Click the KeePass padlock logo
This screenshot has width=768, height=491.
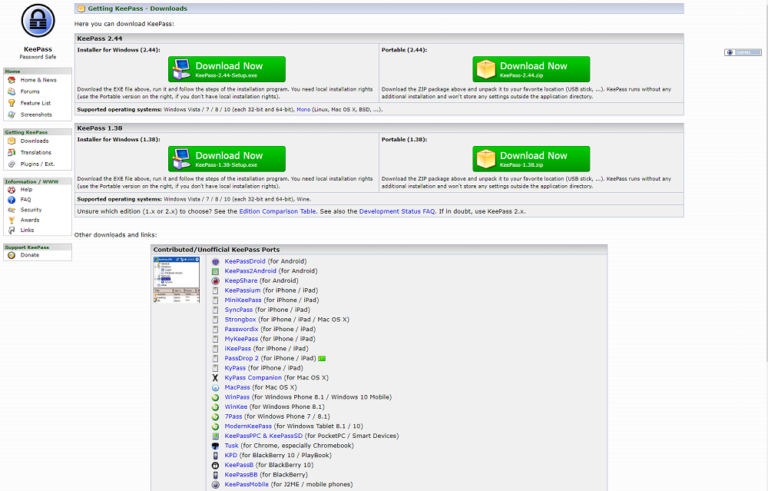click(x=38, y=21)
